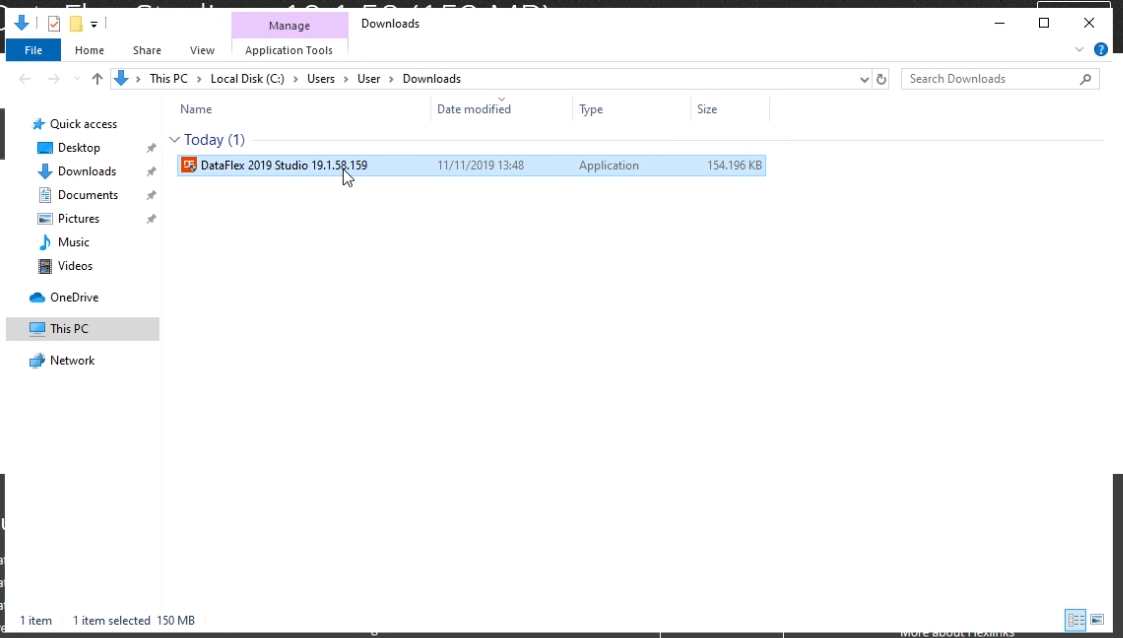Click the Properties icon in quick access toolbar

pyautogui.click(x=54, y=24)
